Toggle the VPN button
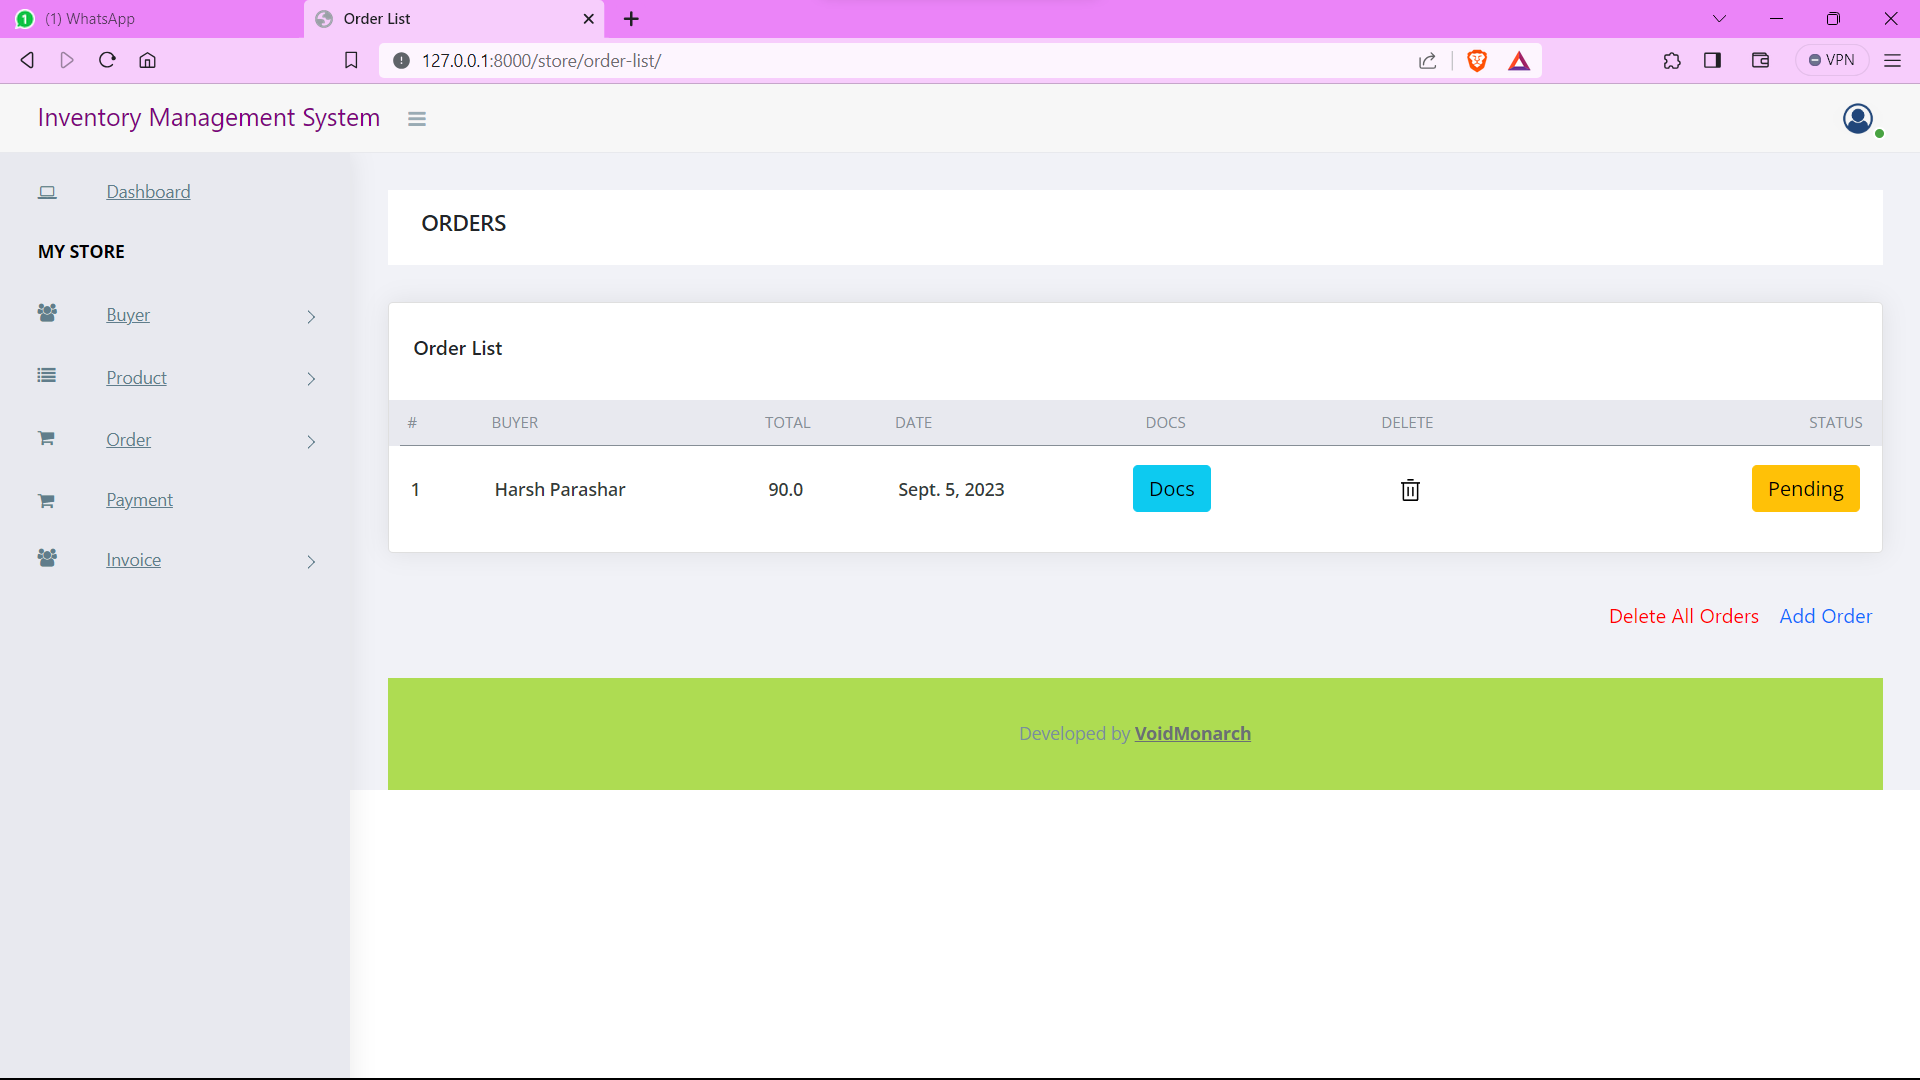The width and height of the screenshot is (1920, 1080). pyautogui.click(x=1832, y=60)
